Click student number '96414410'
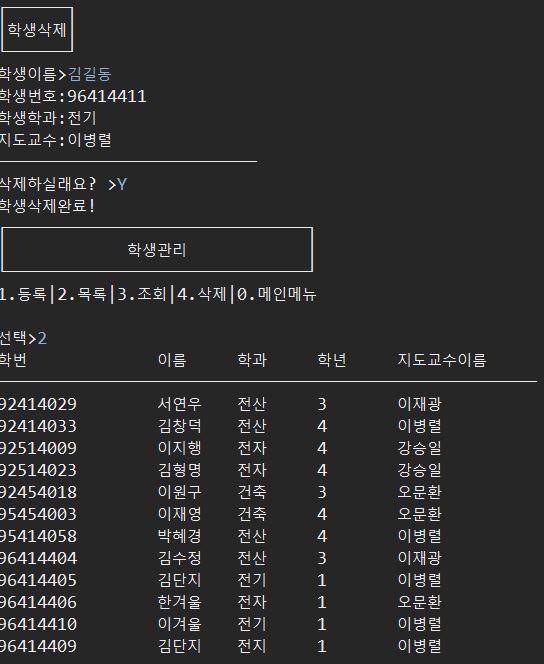This screenshot has width=544, height=664. 38,624
